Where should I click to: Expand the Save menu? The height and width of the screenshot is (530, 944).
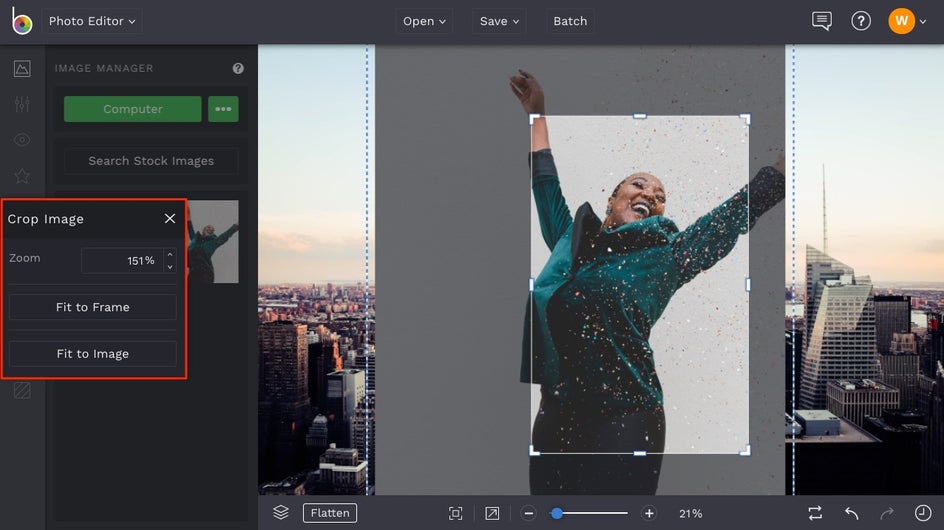click(x=499, y=21)
